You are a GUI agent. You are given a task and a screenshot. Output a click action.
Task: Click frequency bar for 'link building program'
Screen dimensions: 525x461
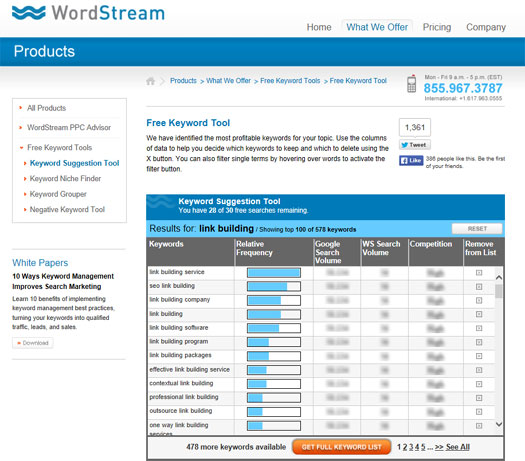tap(274, 342)
